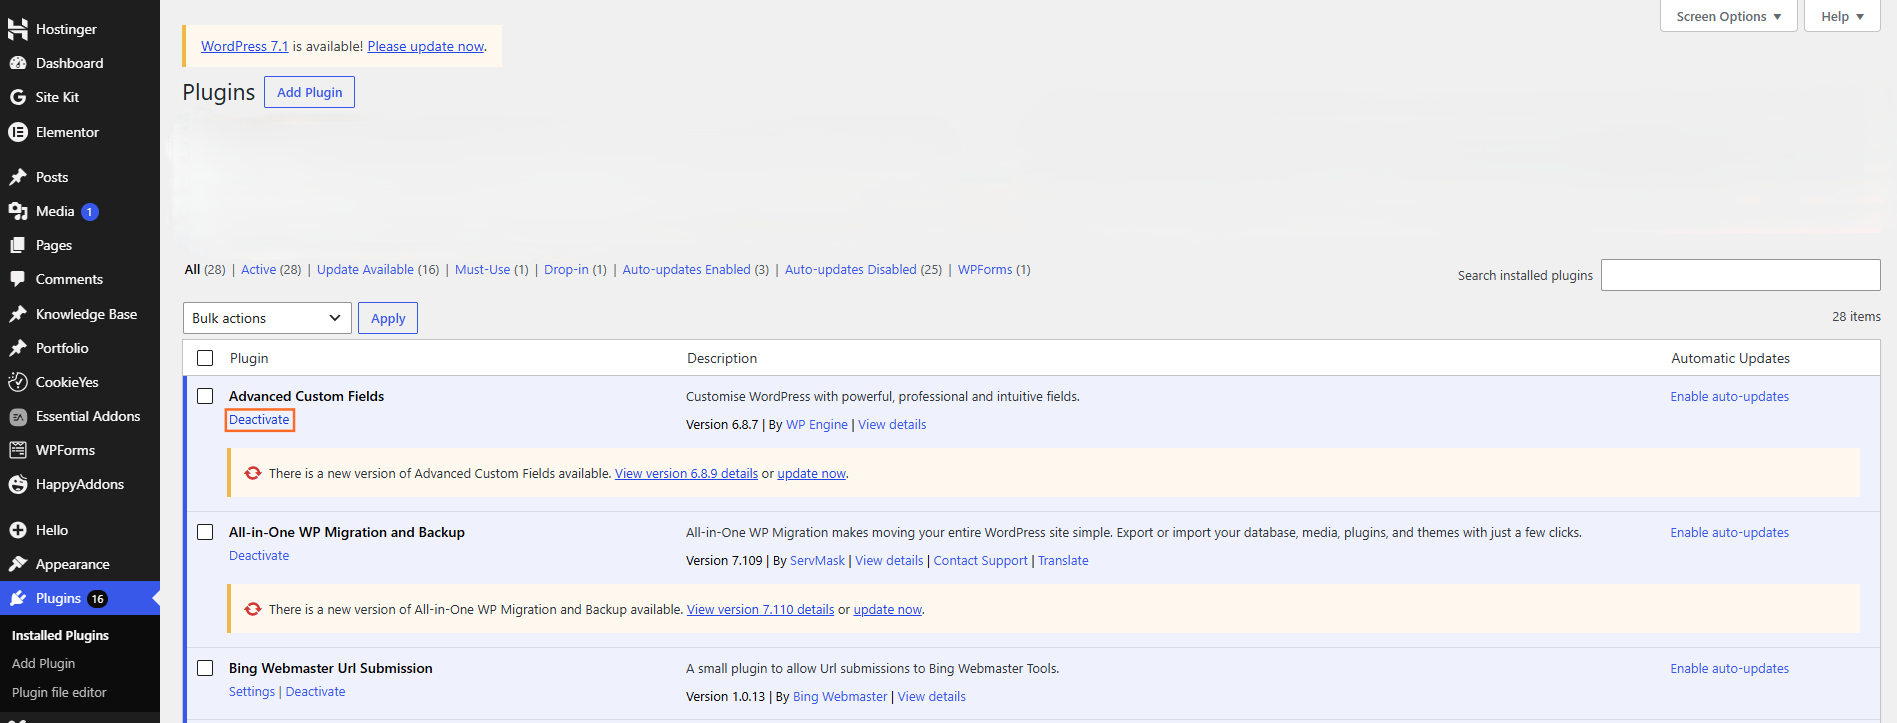Click the Elementor icon in sidebar
This screenshot has height=723, width=1897.
click(x=18, y=132)
